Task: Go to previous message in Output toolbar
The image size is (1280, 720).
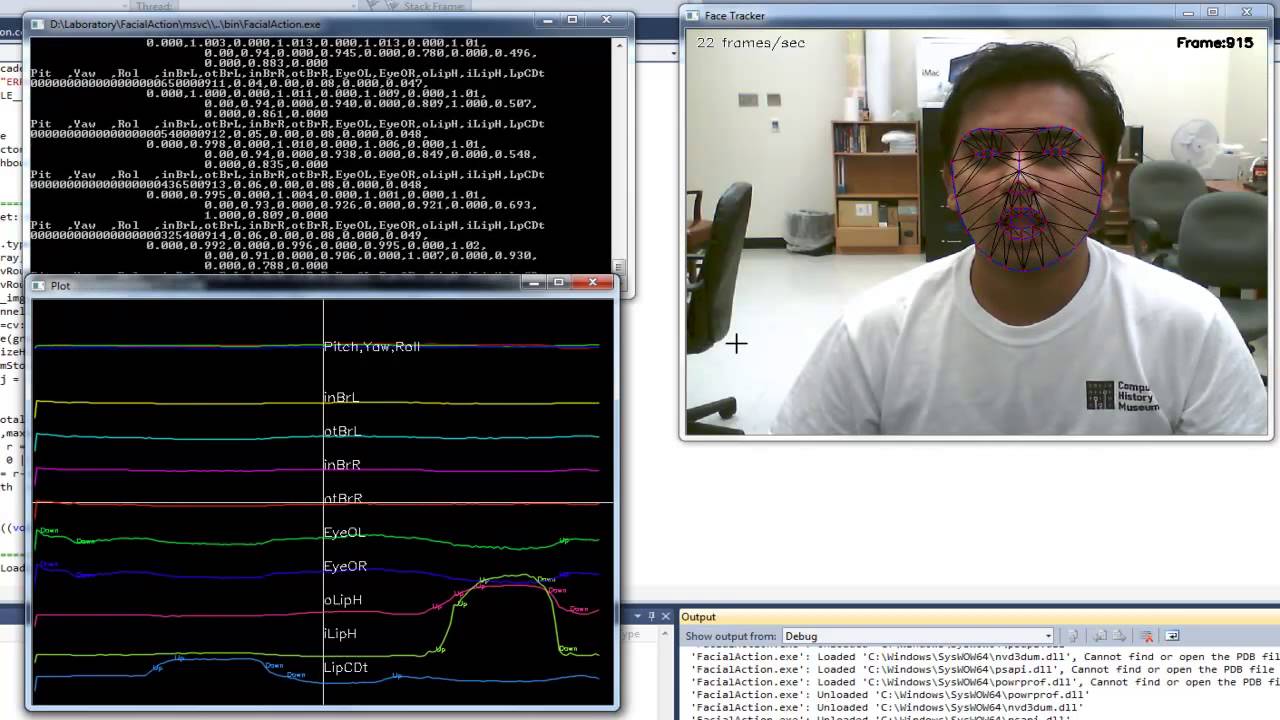Action: [1100, 636]
